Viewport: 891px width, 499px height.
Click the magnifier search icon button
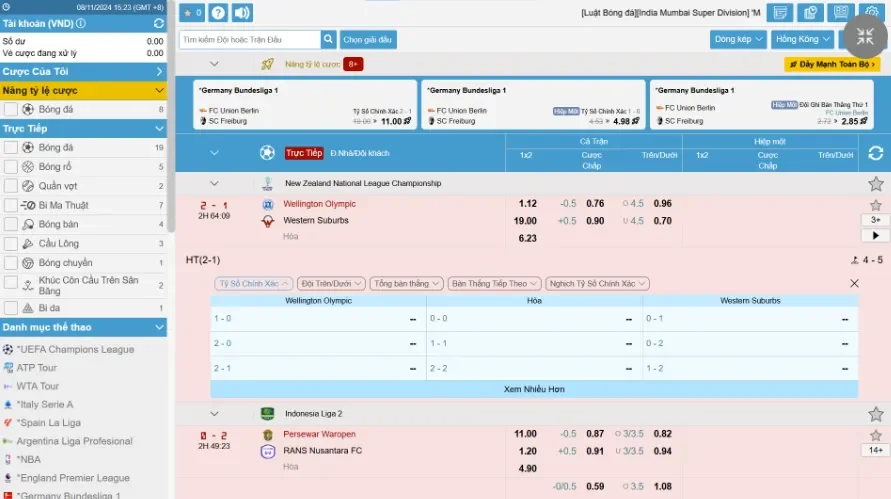click(328, 39)
